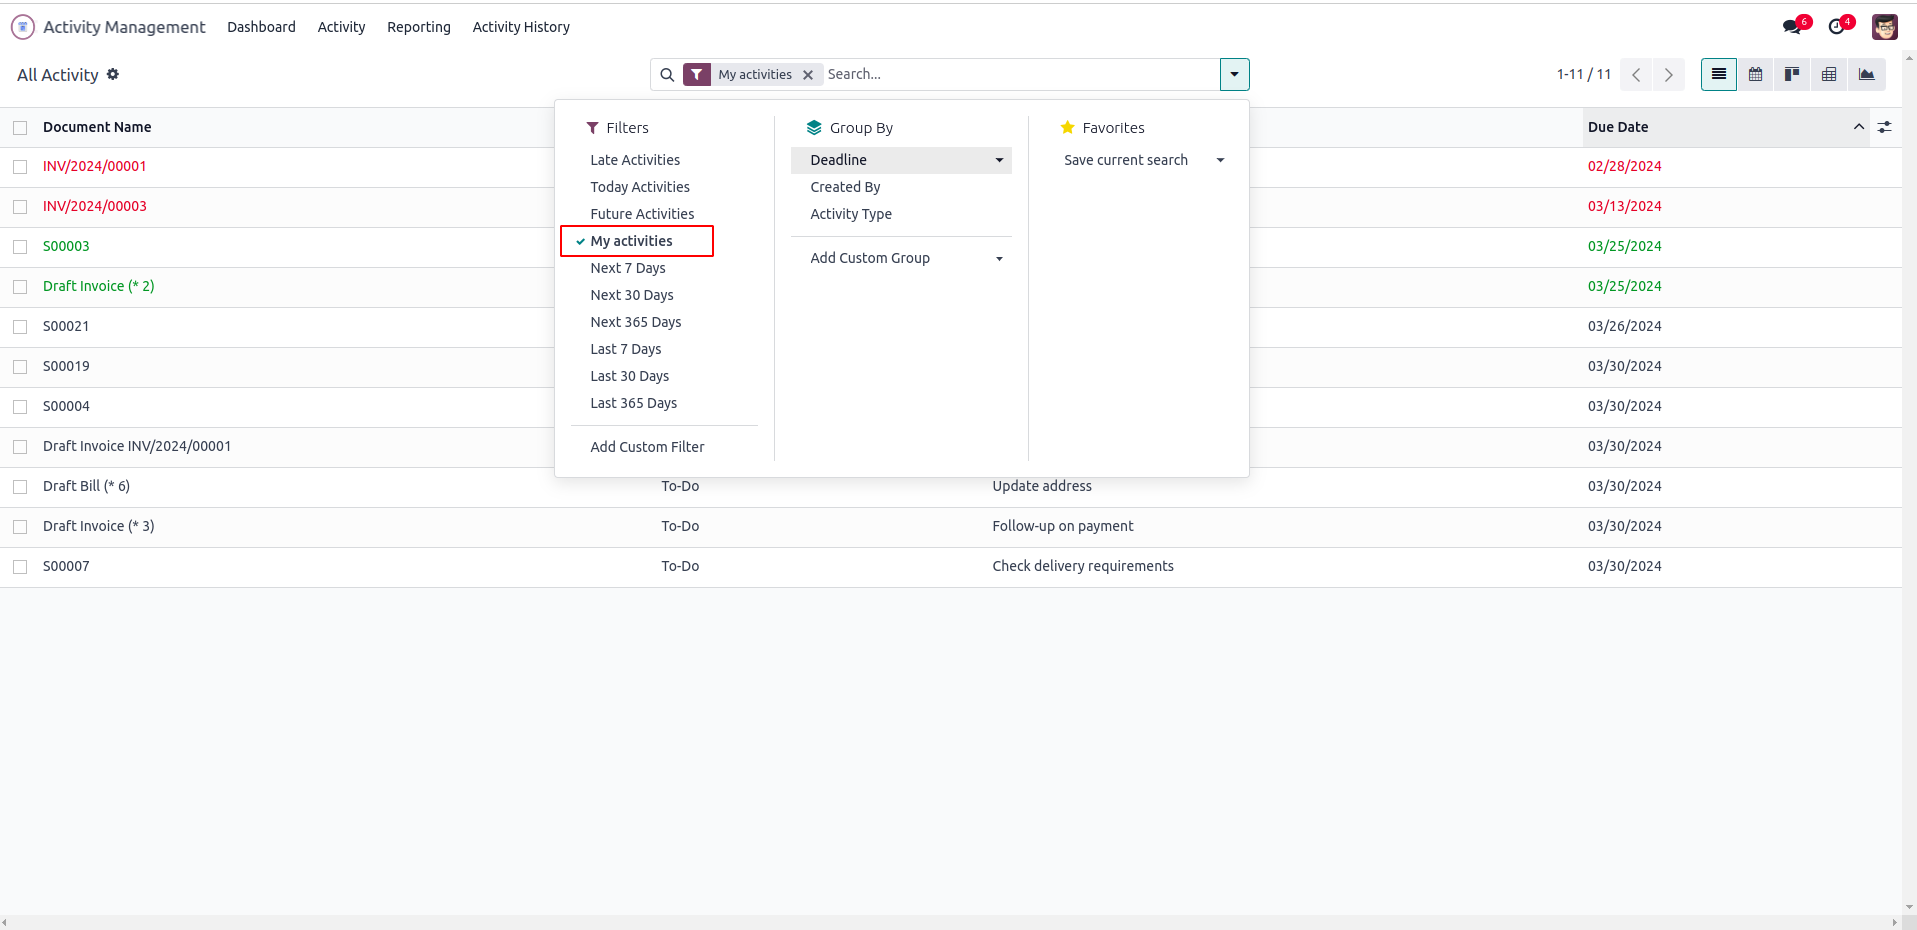Switch to kanban view icon
Image resolution: width=1917 pixels, height=930 pixels.
(1792, 75)
